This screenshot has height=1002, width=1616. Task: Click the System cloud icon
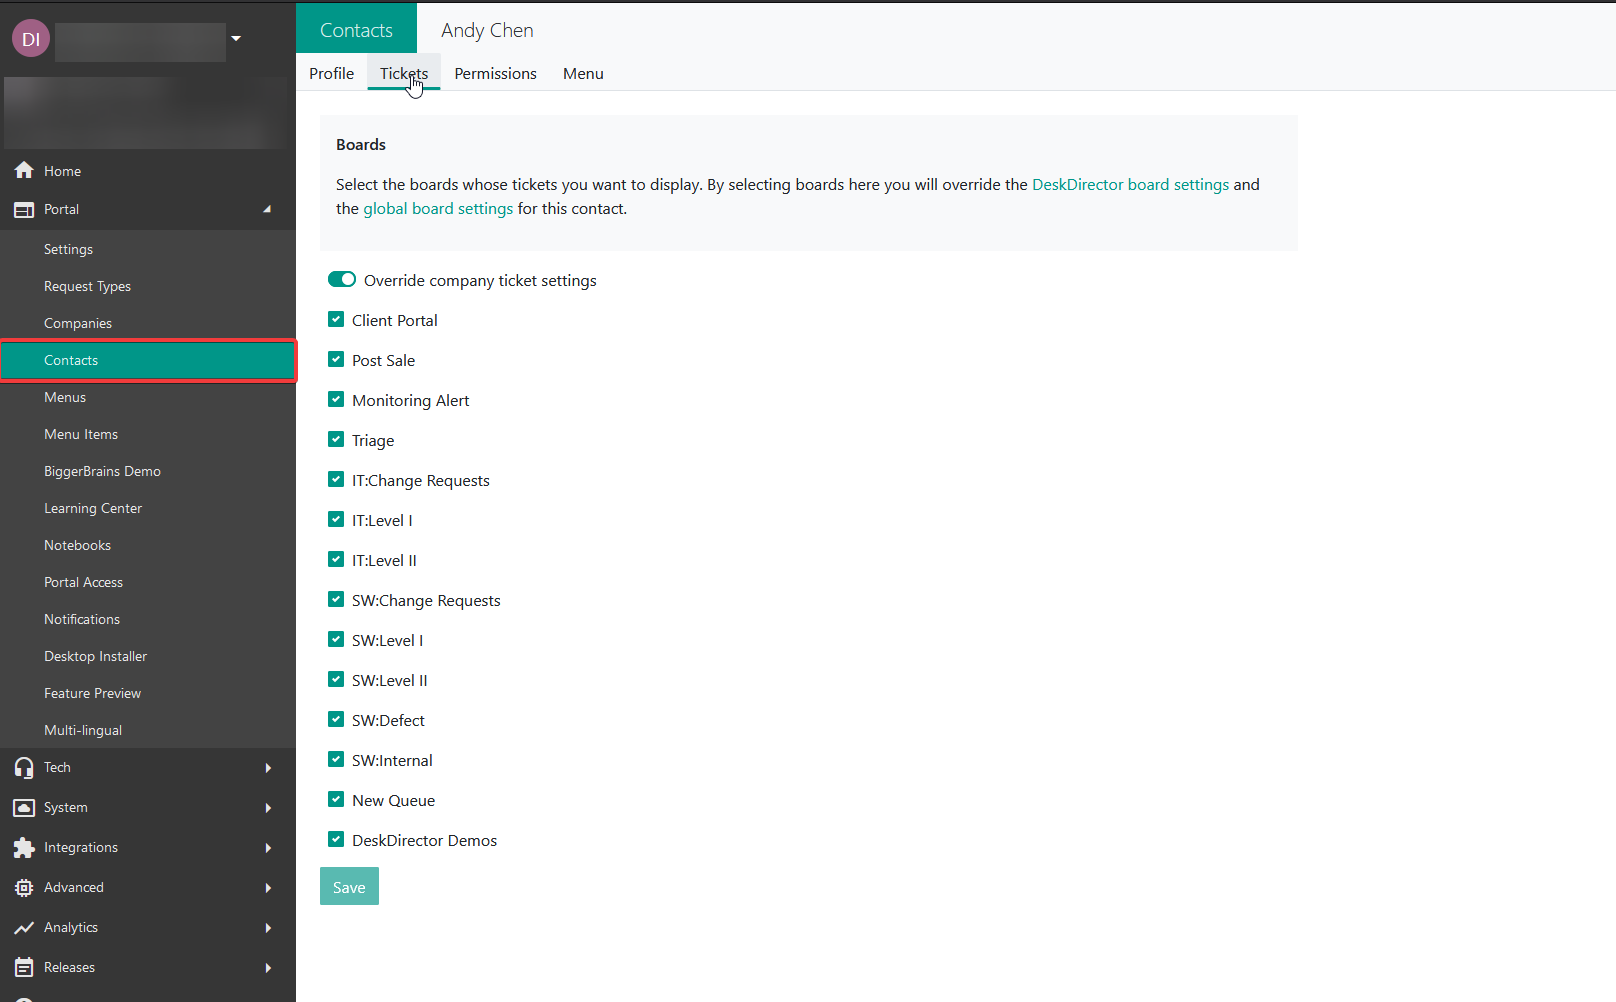pyautogui.click(x=24, y=808)
